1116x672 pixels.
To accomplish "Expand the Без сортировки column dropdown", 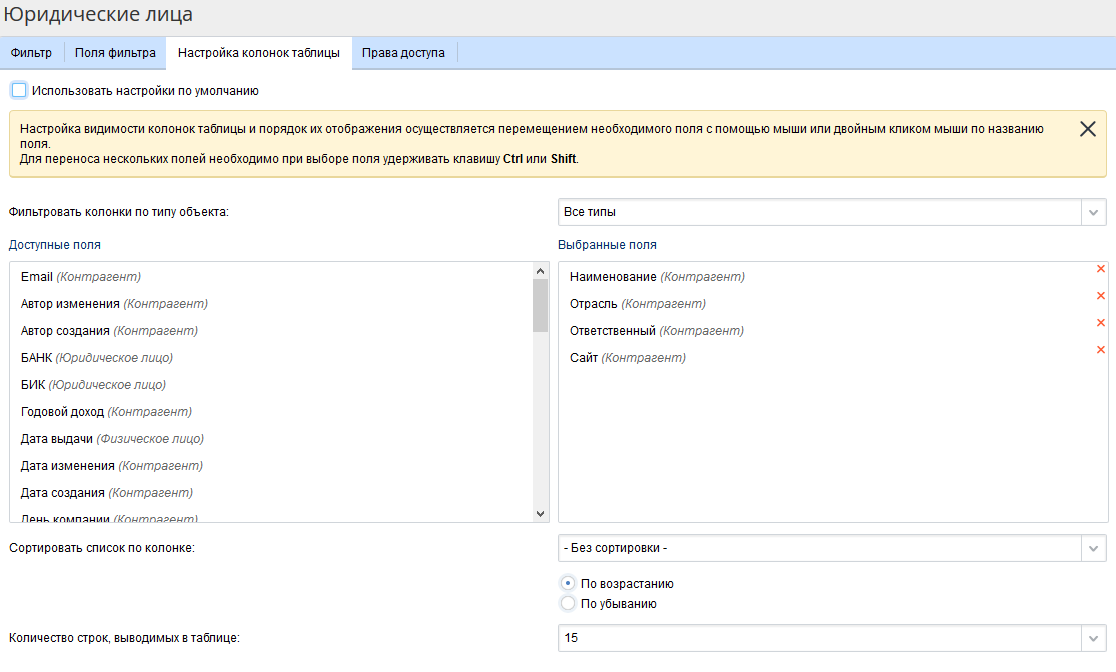I will tap(832, 548).
